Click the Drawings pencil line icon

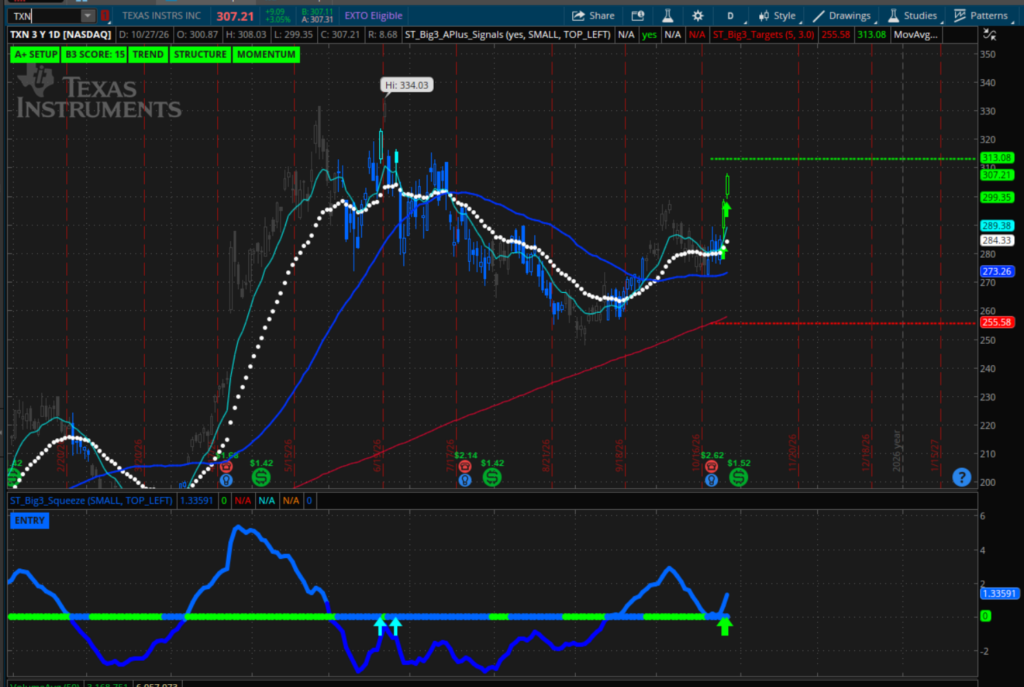(818, 16)
